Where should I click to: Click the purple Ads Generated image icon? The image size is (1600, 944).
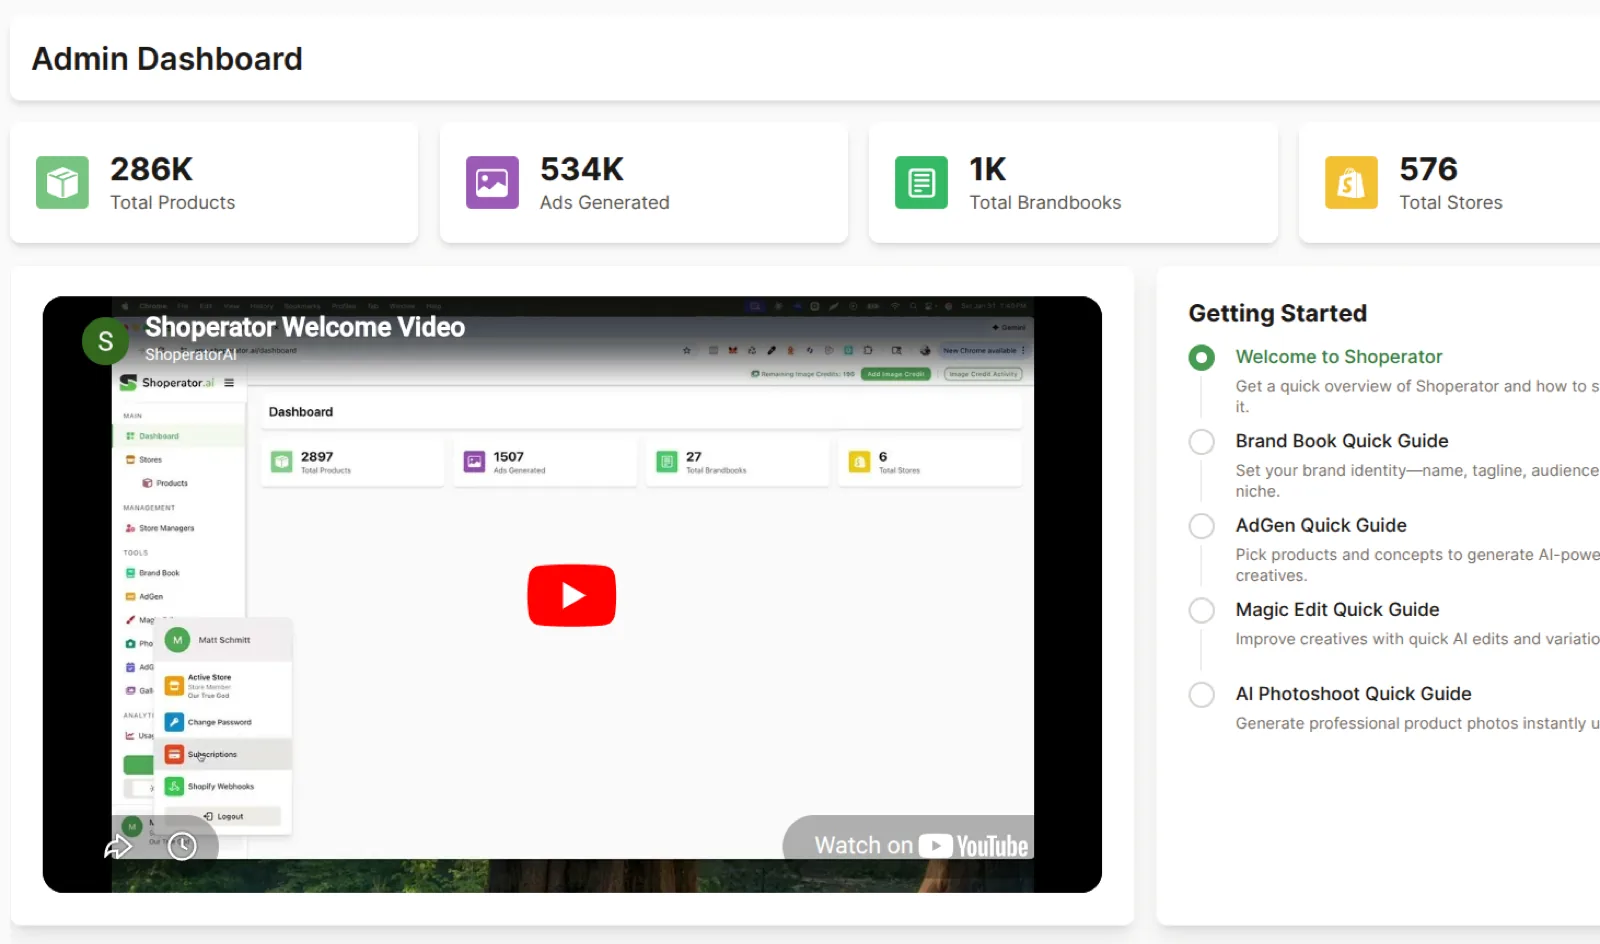pos(492,183)
